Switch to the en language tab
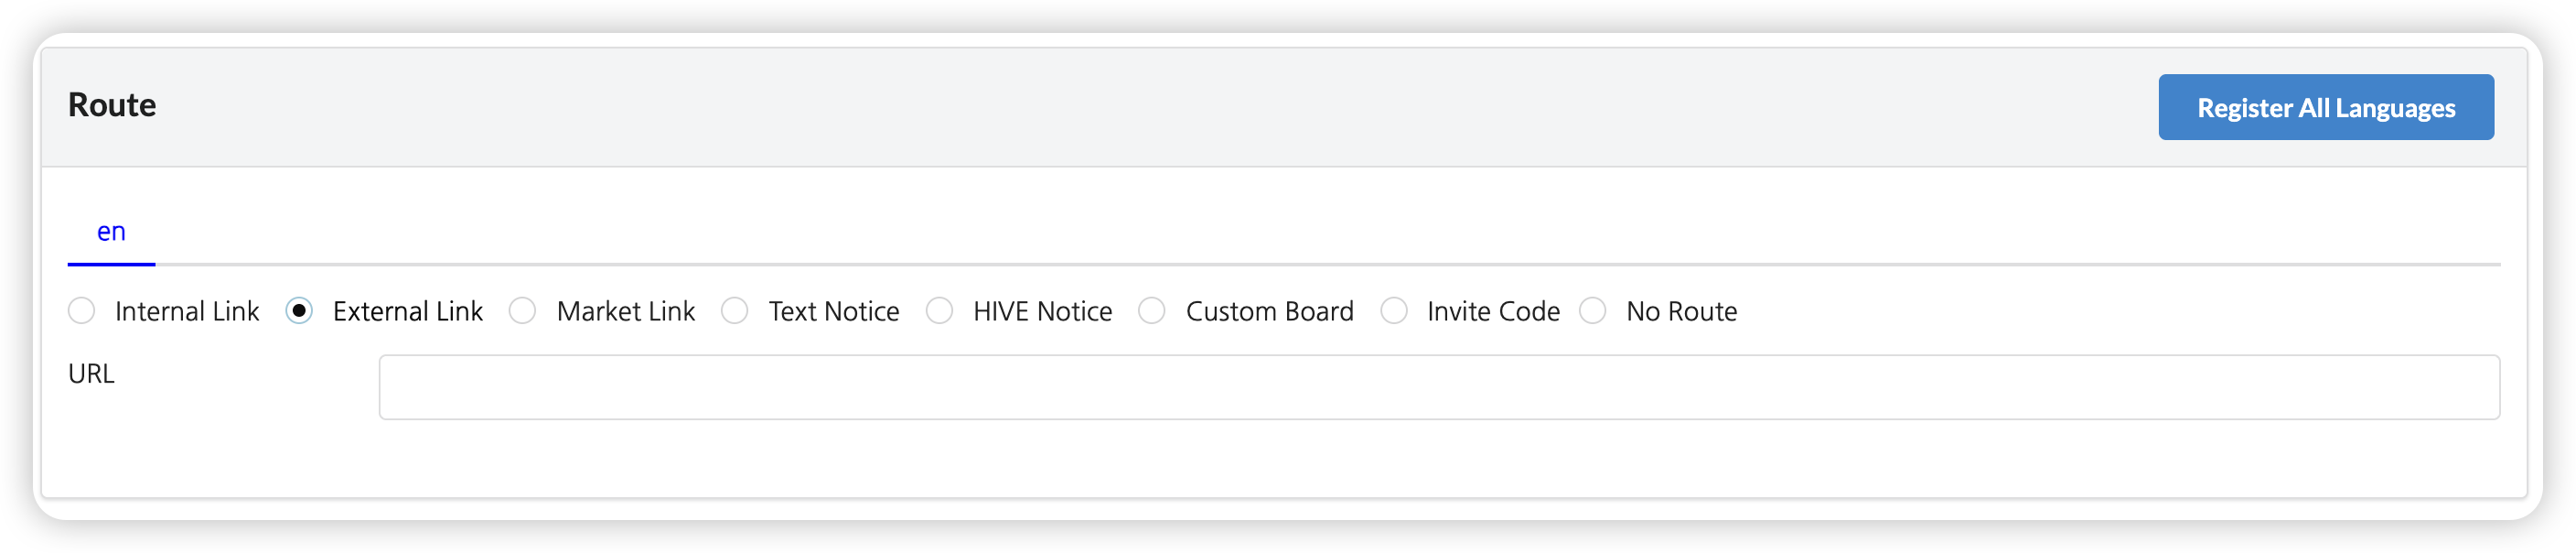 [x=111, y=232]
